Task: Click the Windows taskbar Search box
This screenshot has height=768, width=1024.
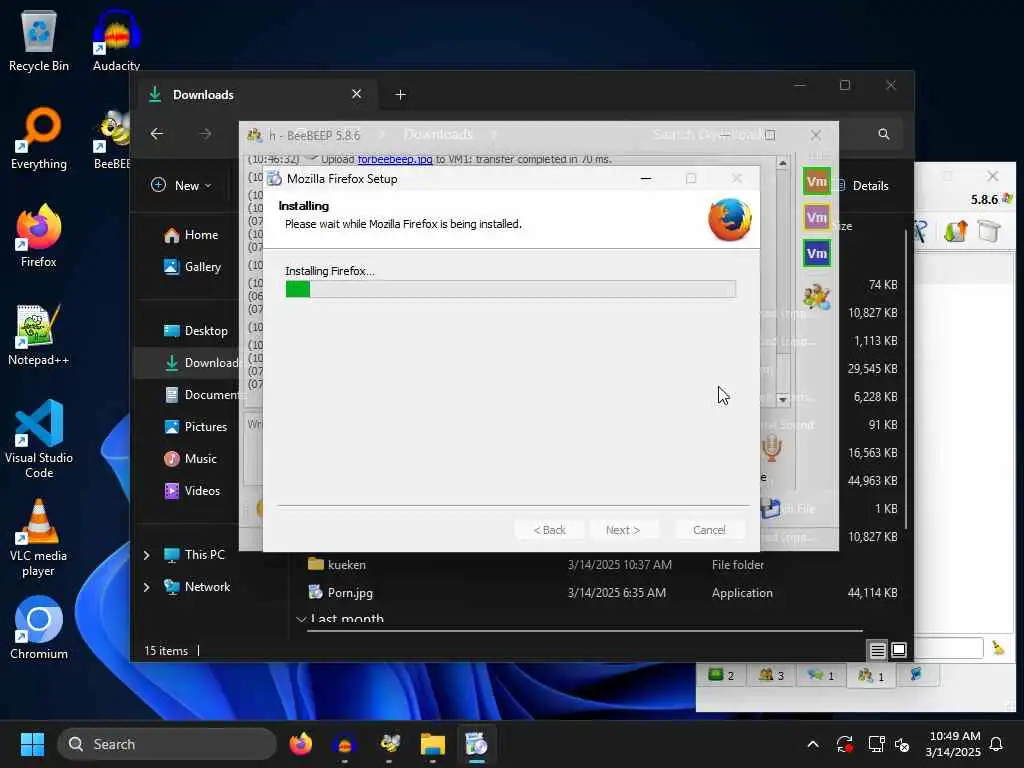Action: click(167, 744)
